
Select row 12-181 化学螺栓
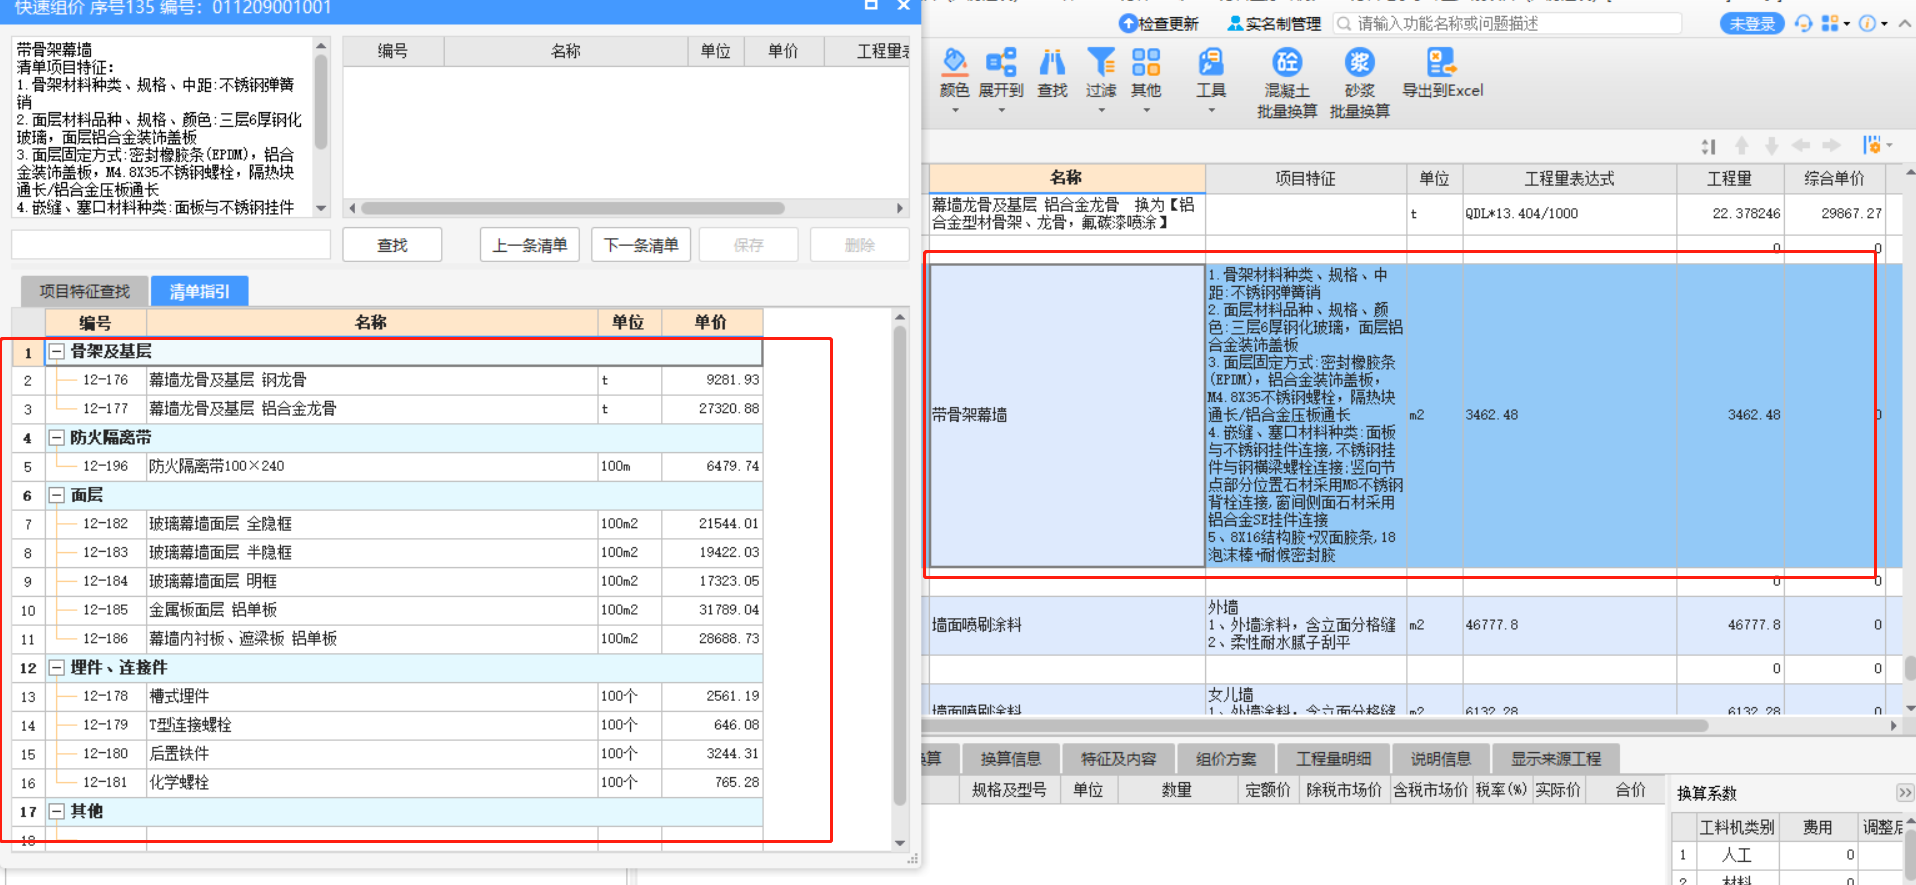click(x=387, y=783)
